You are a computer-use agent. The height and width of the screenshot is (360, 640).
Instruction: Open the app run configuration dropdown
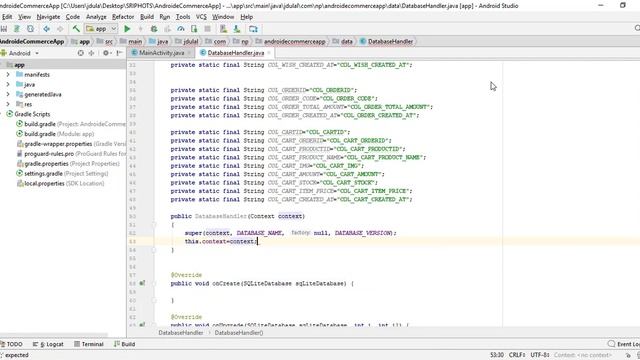[101, 29]
